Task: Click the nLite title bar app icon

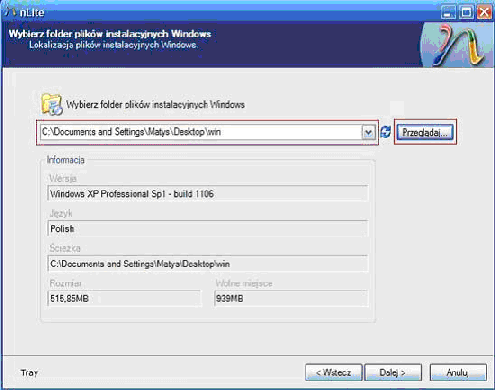Action: point(10,12)
